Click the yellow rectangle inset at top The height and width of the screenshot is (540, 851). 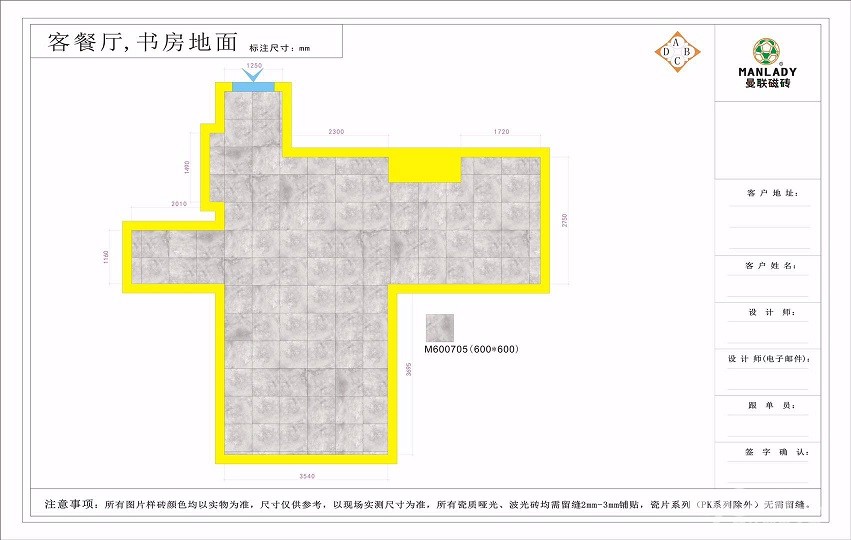click(424, 165)
